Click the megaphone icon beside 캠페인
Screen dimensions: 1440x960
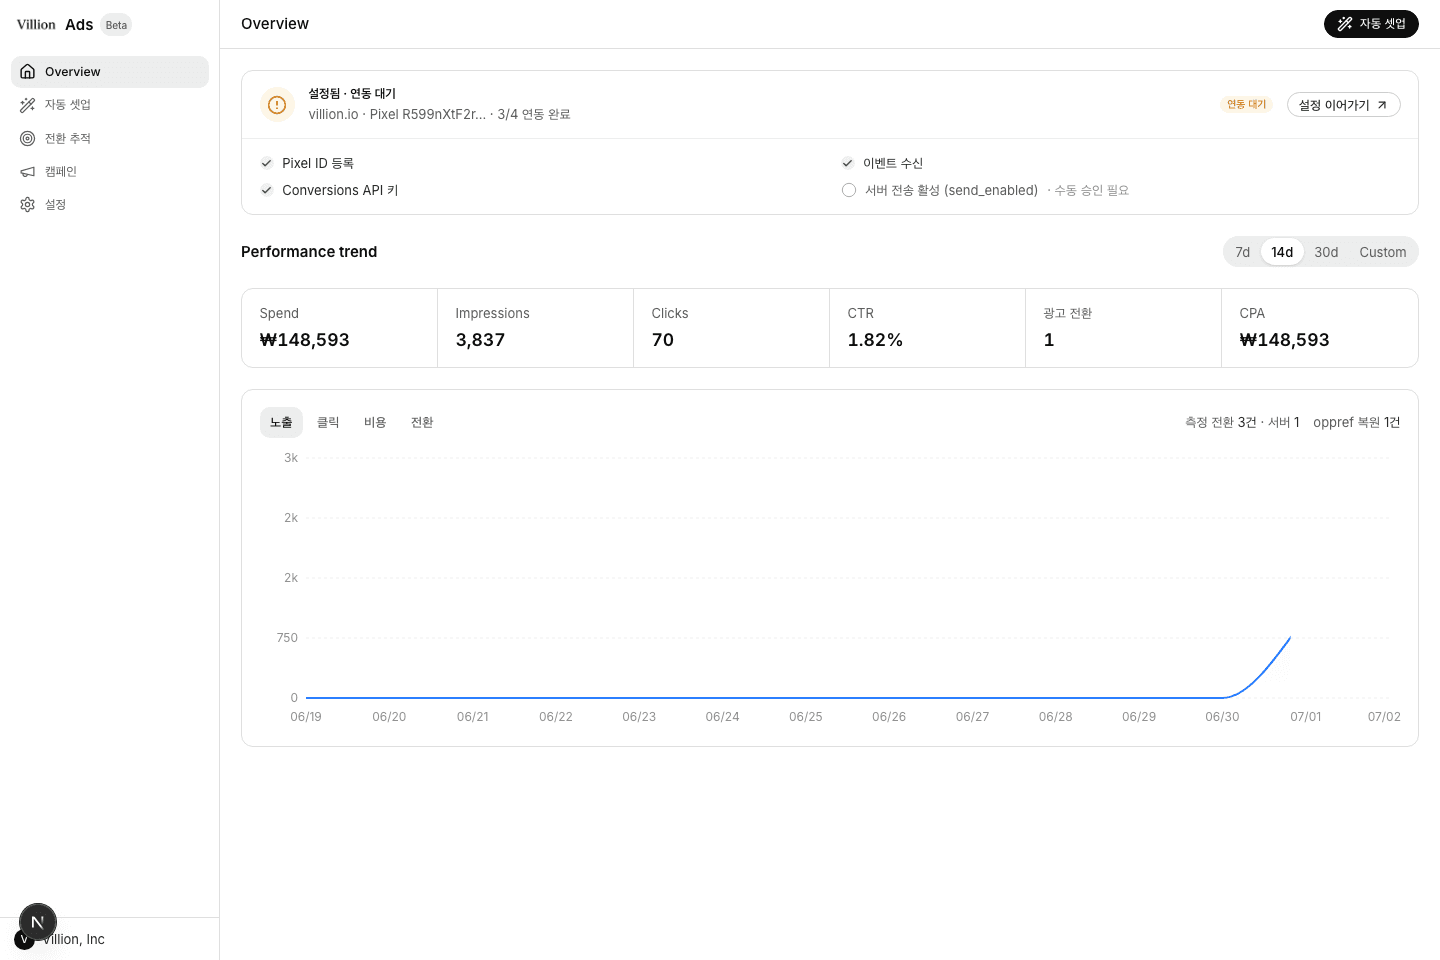tap(28, 172)
